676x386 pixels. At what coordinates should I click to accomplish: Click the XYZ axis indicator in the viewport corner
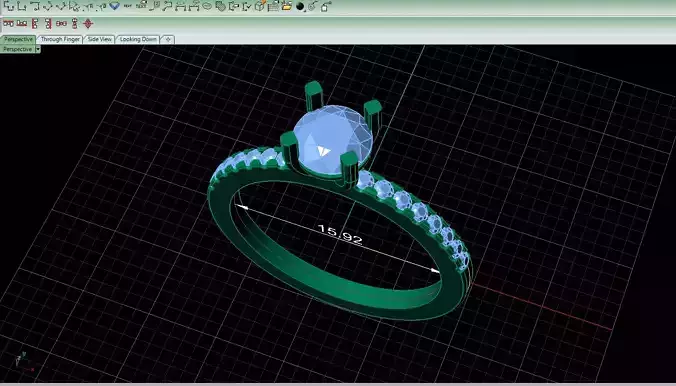24,361
